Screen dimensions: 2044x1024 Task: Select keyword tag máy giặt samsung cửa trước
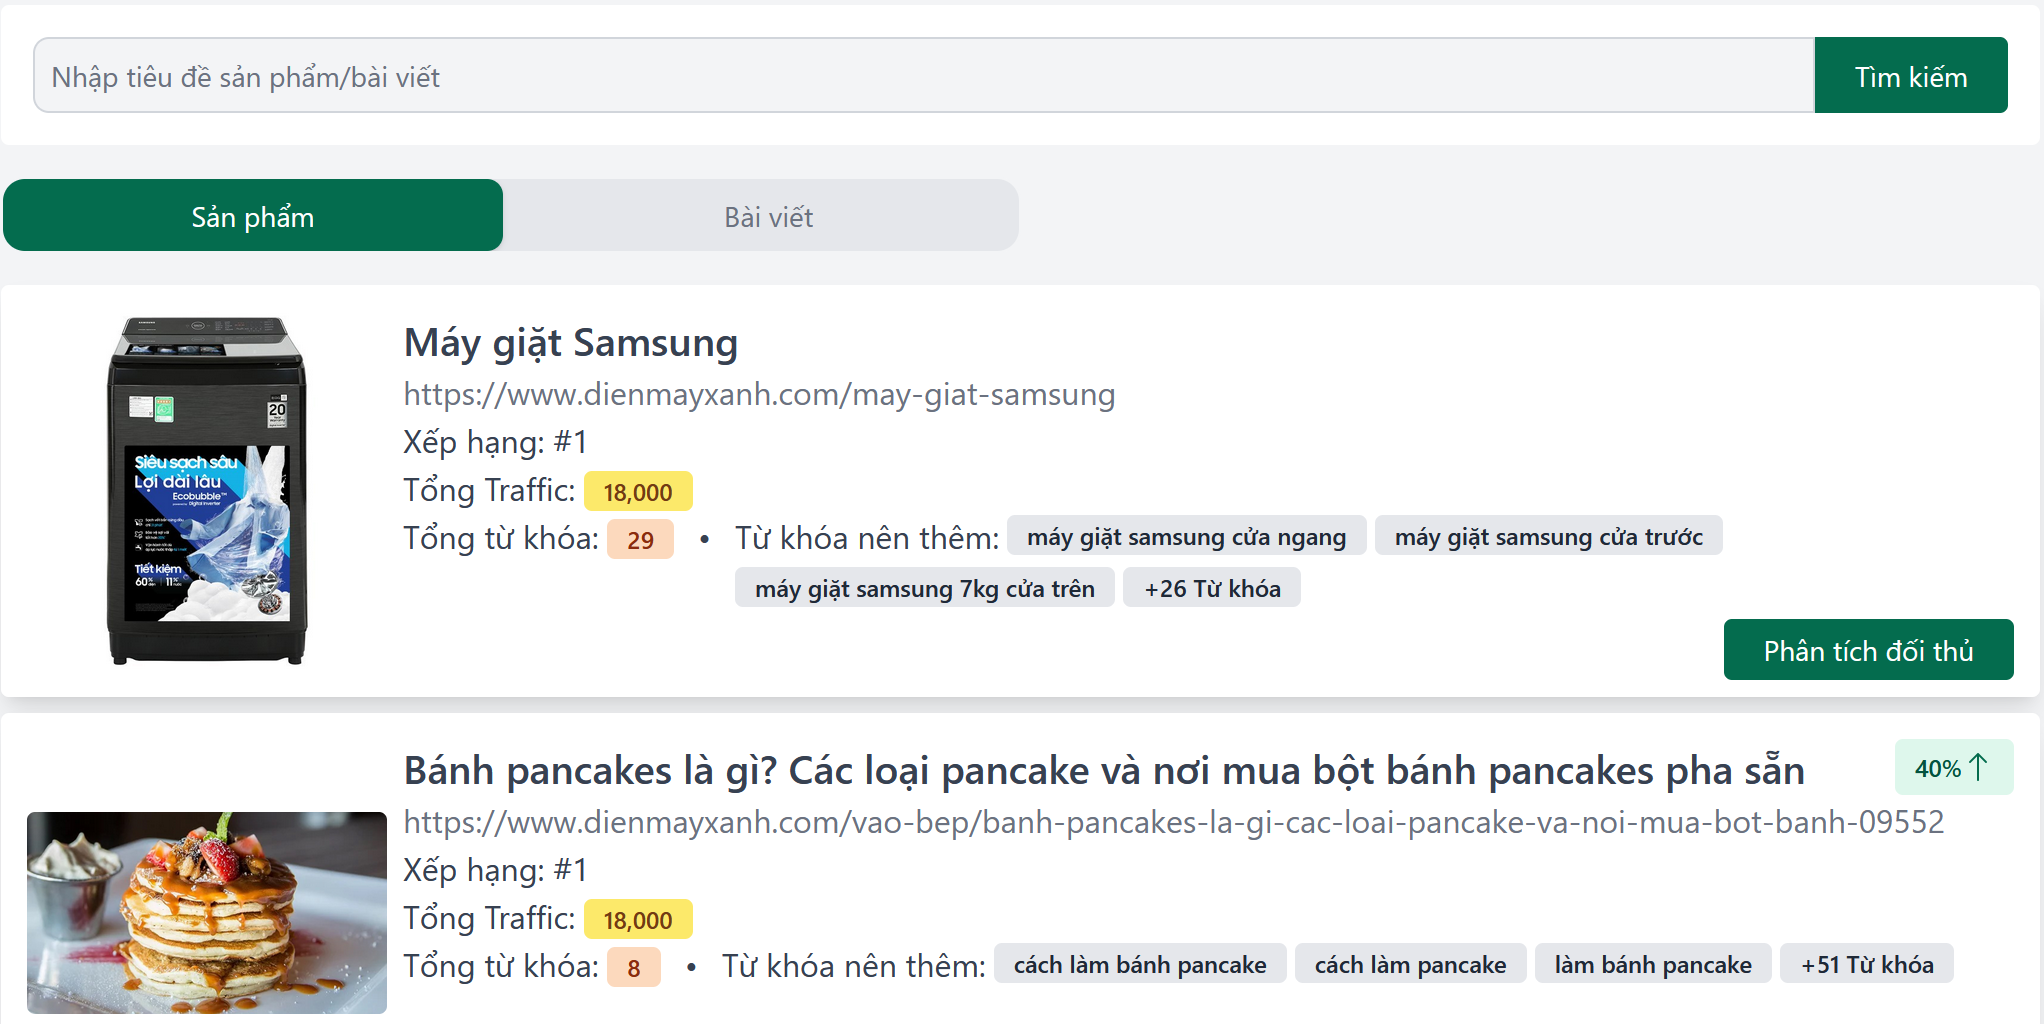pyautogui.click(x=1548, y=537)
